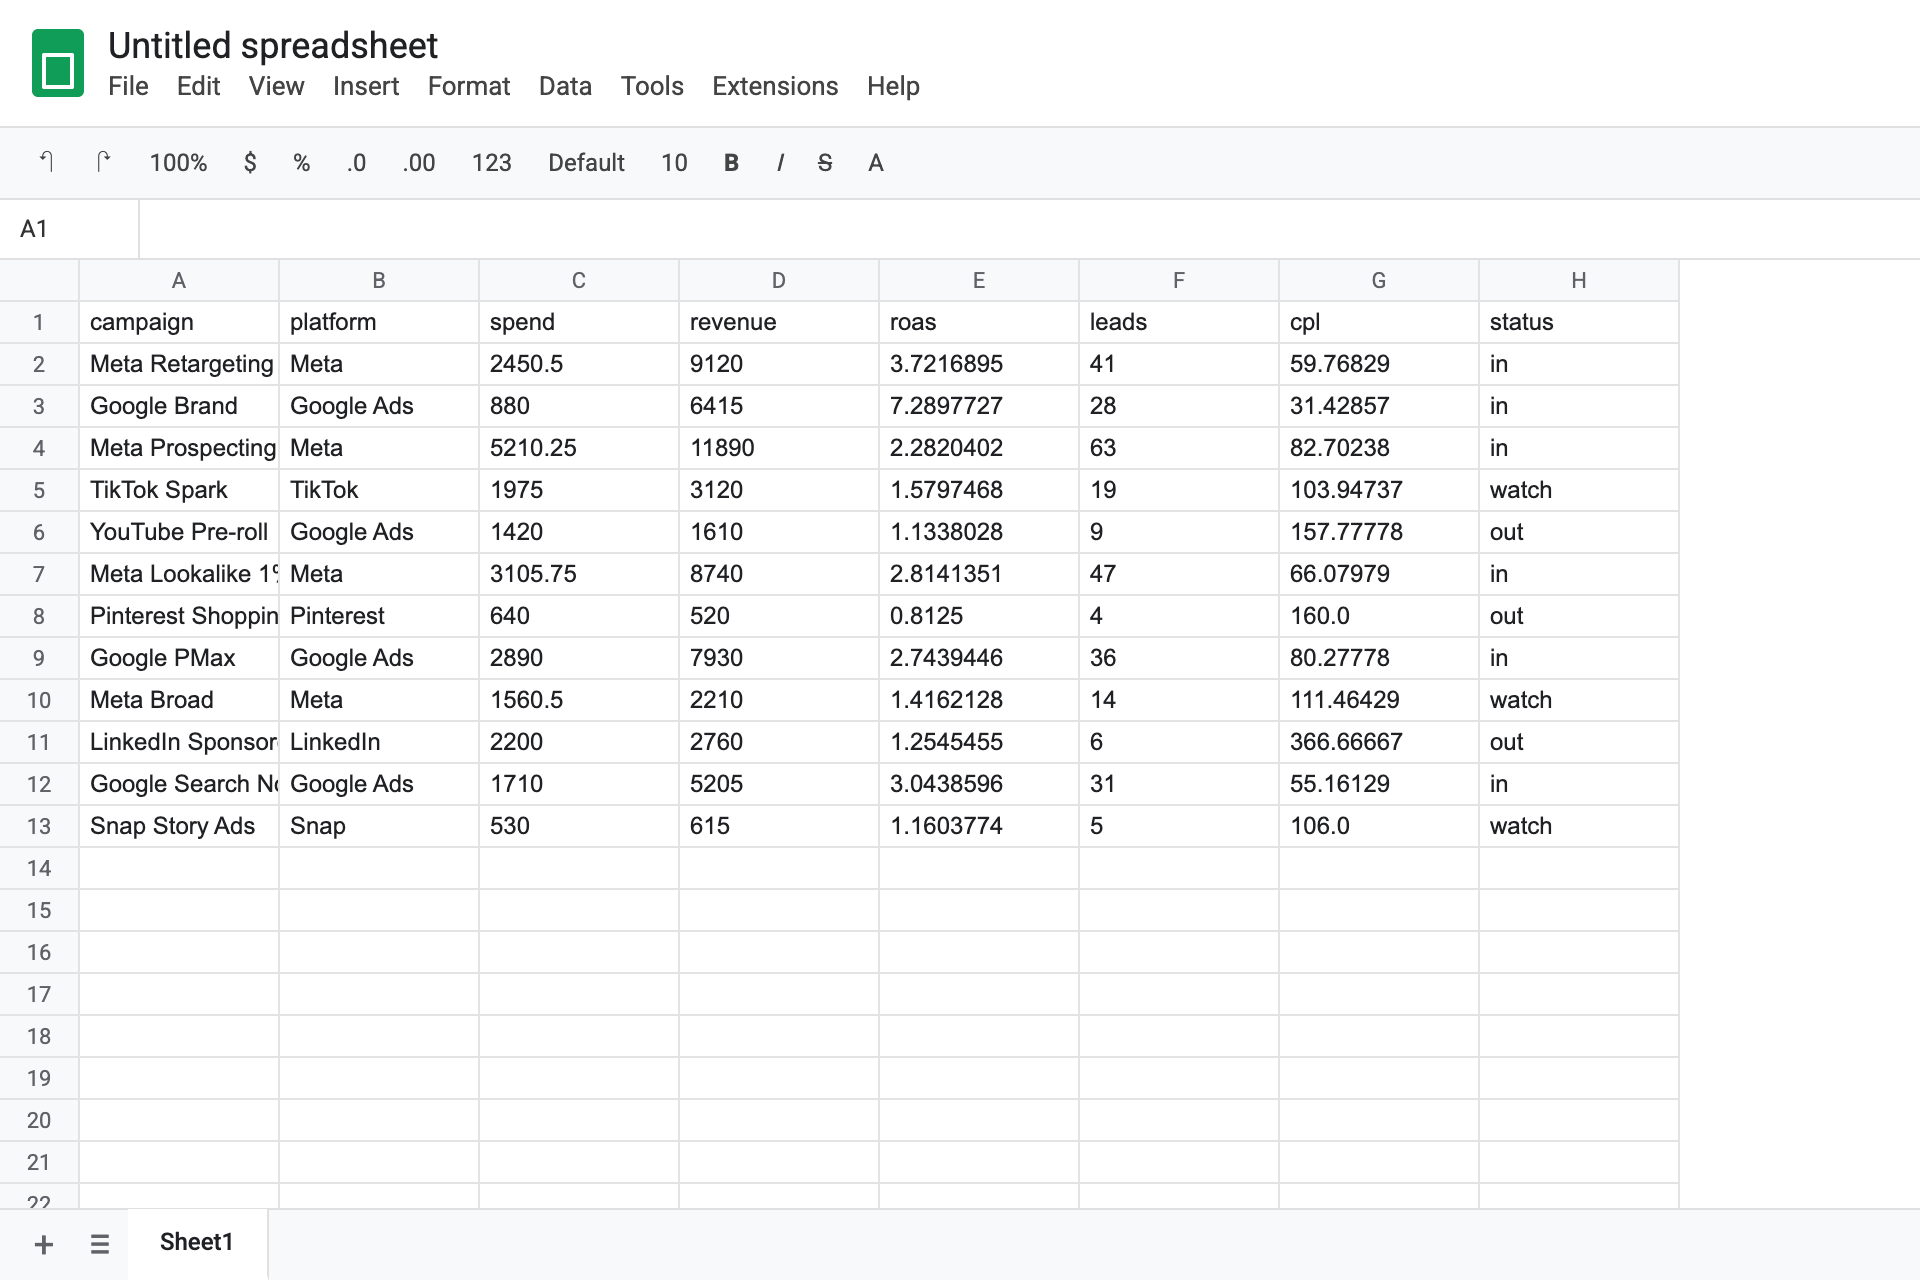Click cpl value 103.94737
This screenshot has width=1920, height=1280.
pos(1379,490)
